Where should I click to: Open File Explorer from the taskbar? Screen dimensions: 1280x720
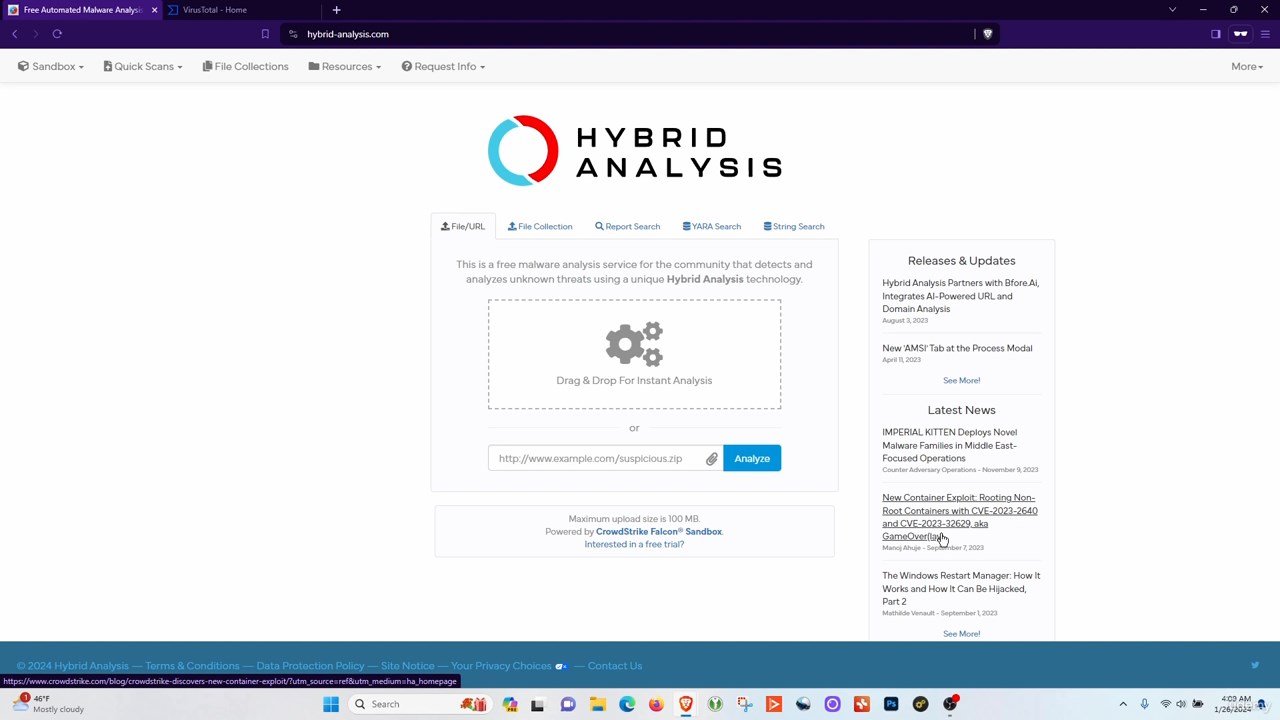pos(597,704)
